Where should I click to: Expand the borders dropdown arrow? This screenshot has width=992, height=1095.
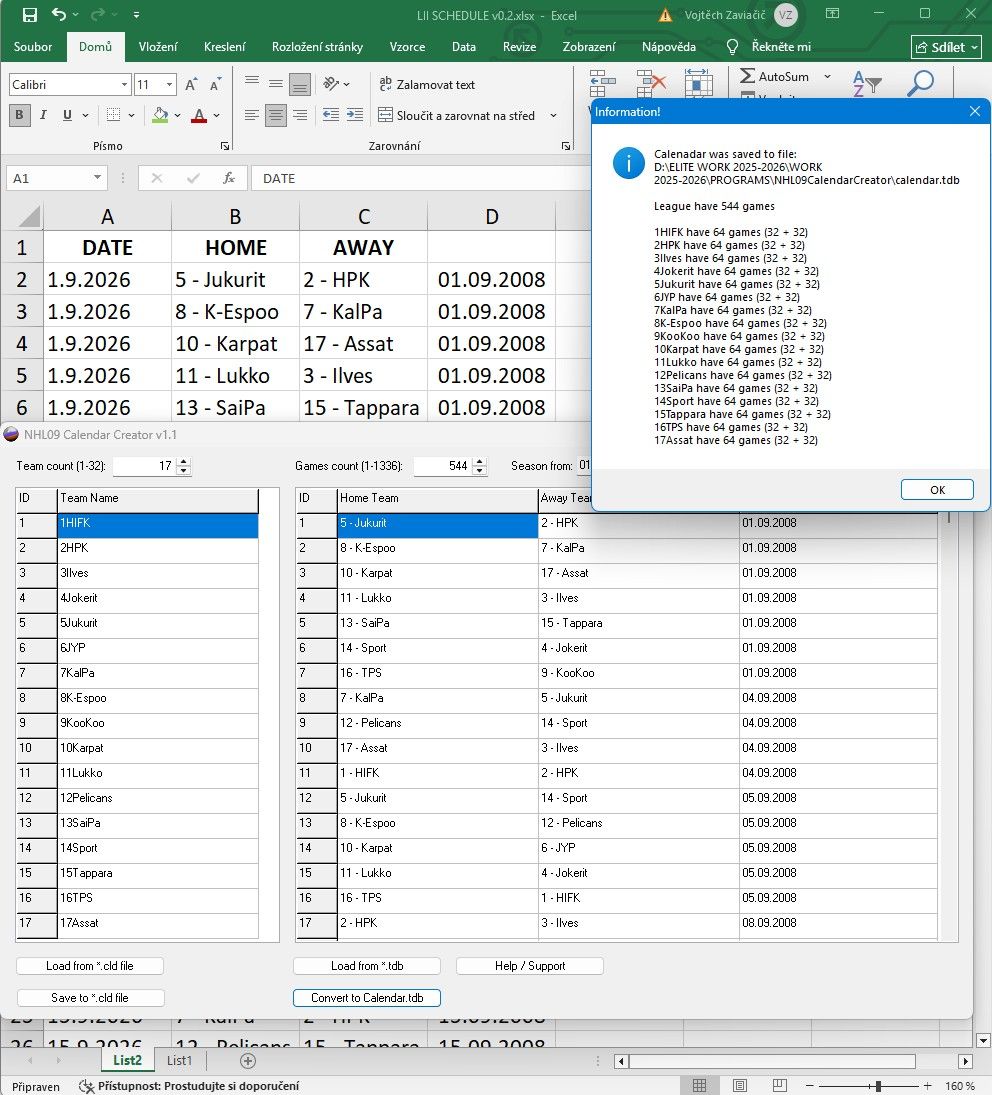point(131,115)
